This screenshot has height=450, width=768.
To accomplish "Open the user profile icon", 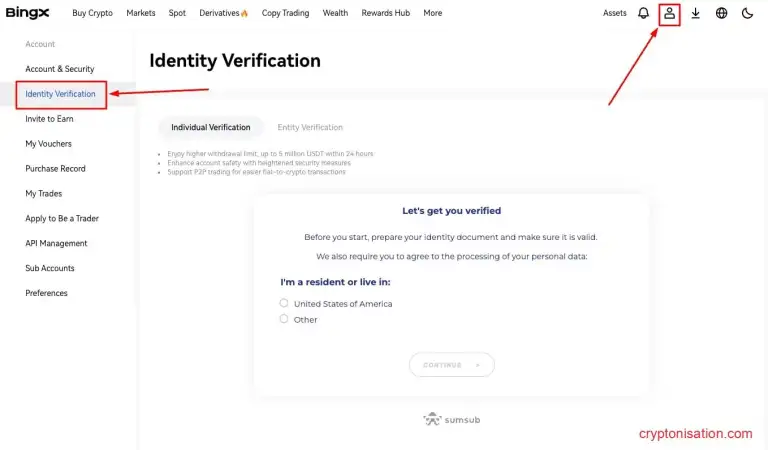I will click(x=669, y=13).
